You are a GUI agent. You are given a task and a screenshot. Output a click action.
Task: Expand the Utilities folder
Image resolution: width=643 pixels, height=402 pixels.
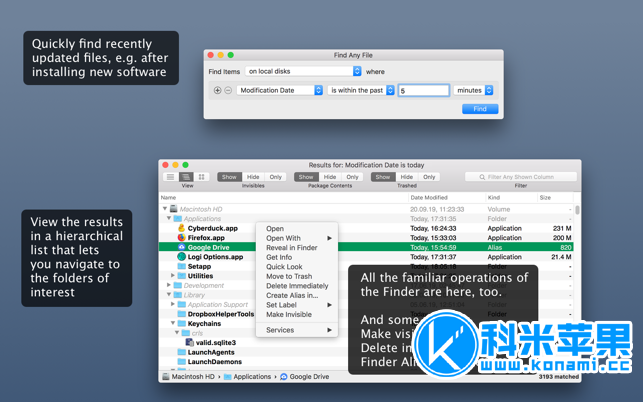pyautogui.click(x=173, y=276)
